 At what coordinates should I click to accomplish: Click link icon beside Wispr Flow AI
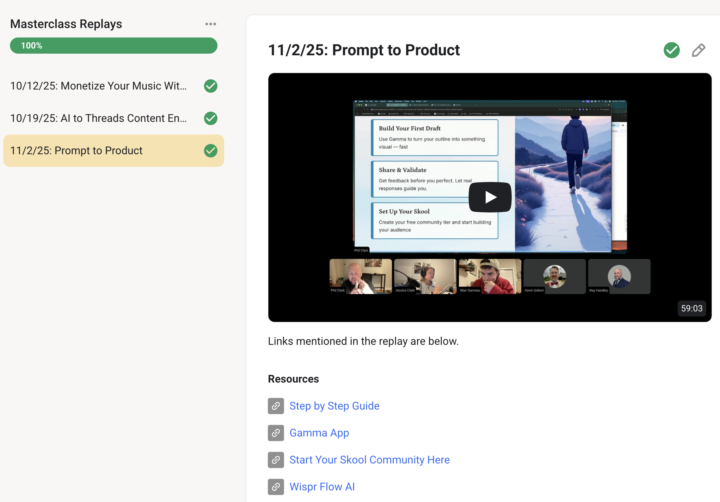coord(276,487)
